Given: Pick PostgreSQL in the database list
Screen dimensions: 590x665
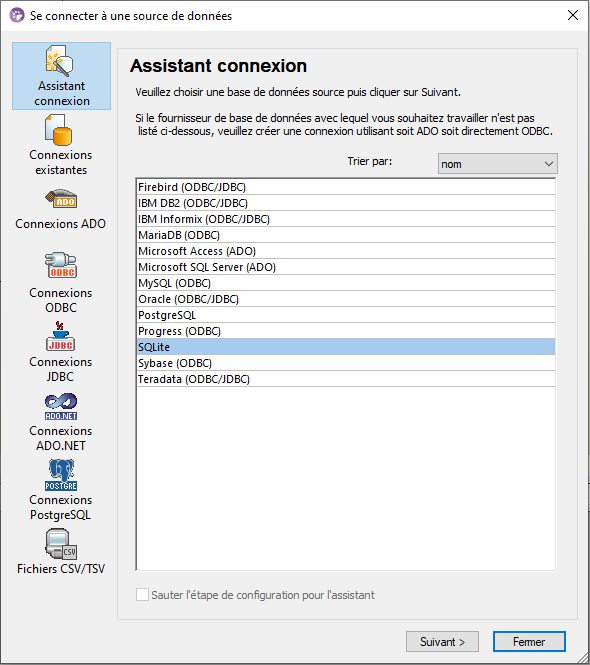Looking at the screenshot, I should coord(346,315).
